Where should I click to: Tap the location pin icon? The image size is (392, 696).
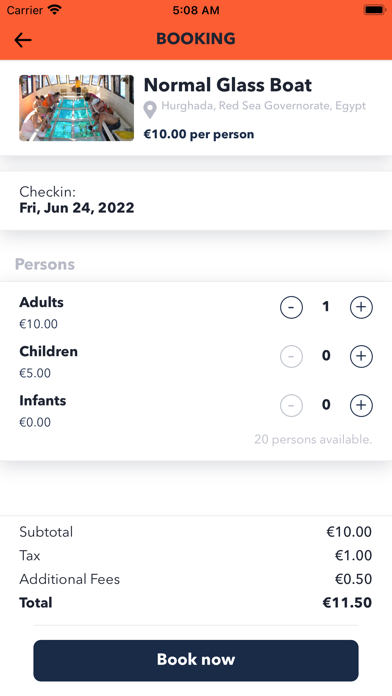tap(150, 110)
